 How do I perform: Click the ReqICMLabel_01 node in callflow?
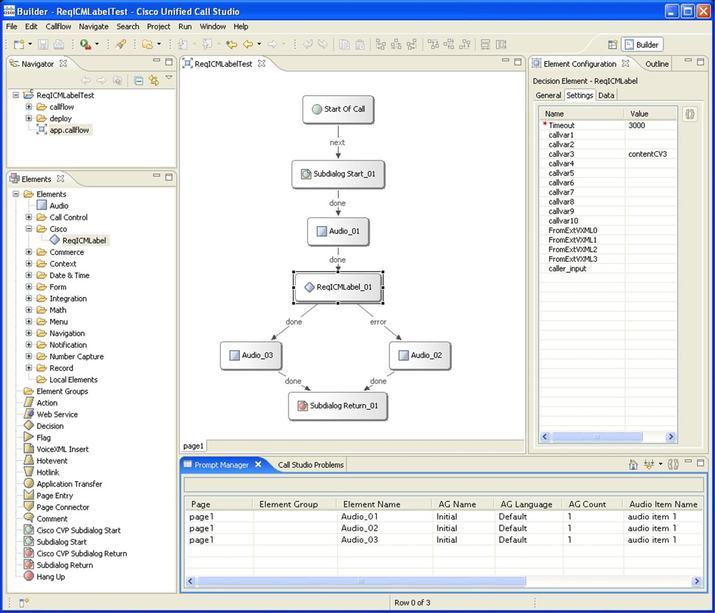point(338,287)
